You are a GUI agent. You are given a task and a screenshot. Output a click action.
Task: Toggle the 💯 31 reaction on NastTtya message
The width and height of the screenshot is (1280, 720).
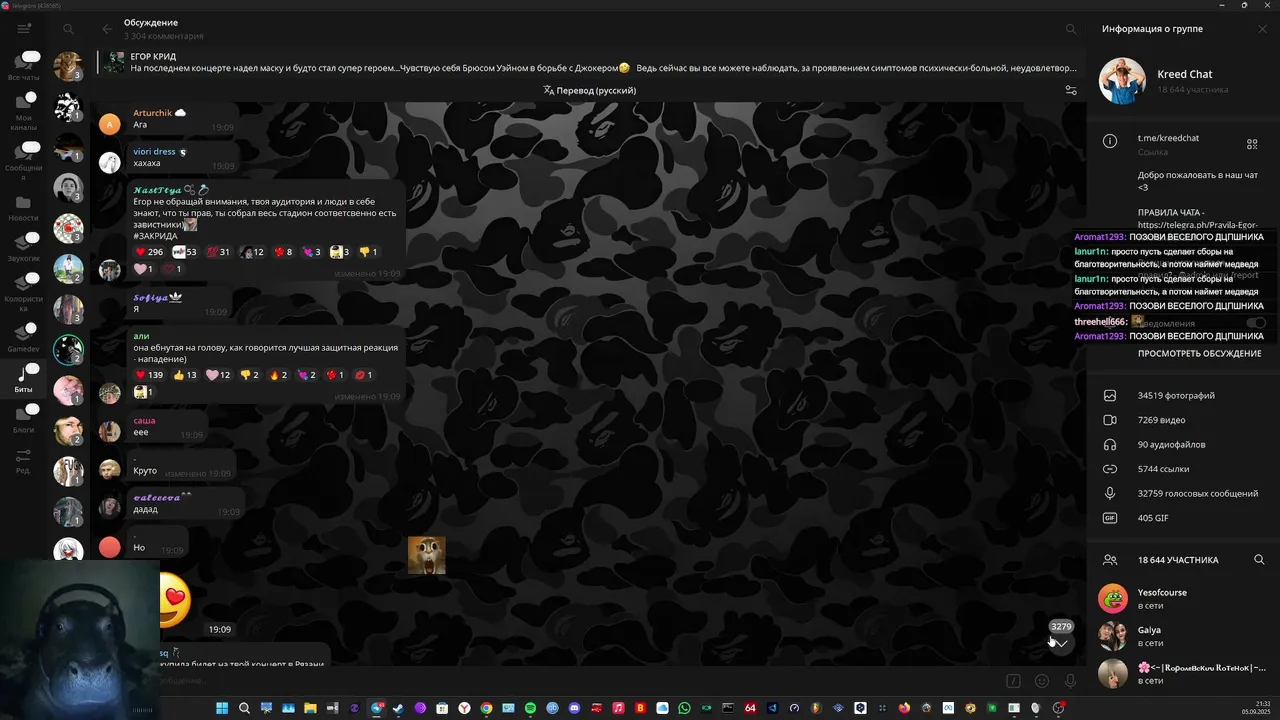click(x=218, y=252)
